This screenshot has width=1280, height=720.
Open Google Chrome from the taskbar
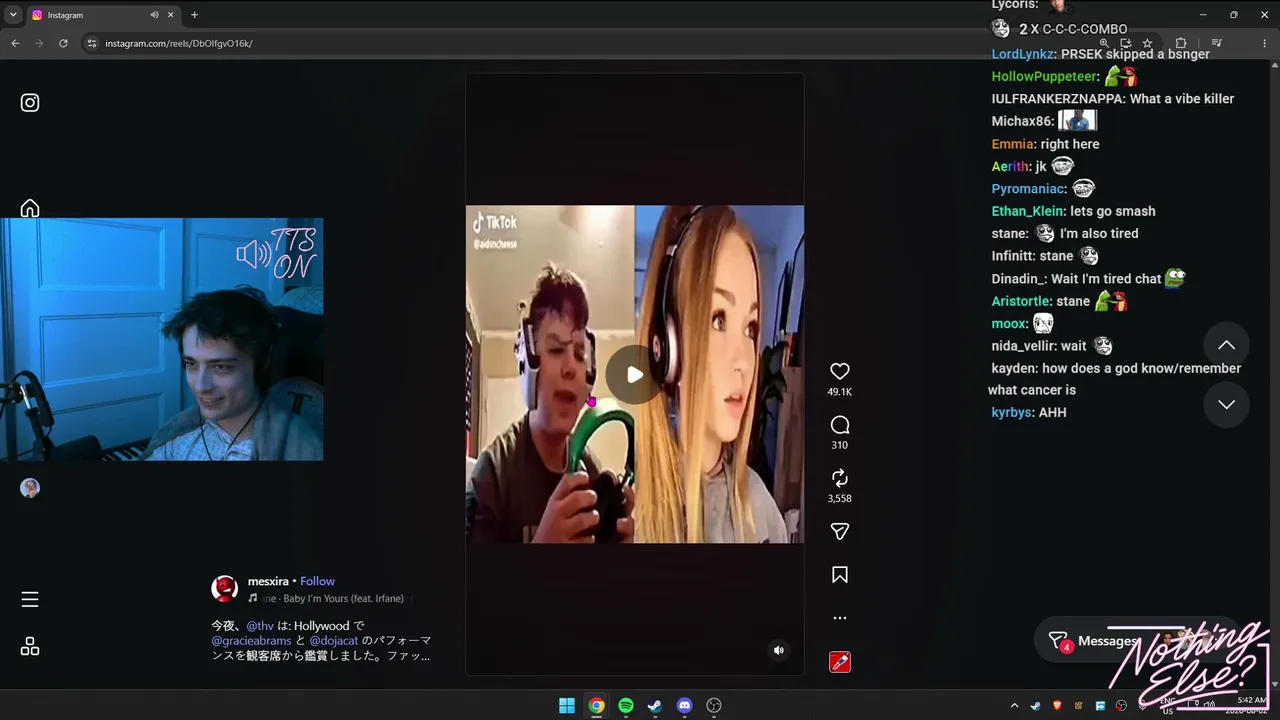pos(596,705)
